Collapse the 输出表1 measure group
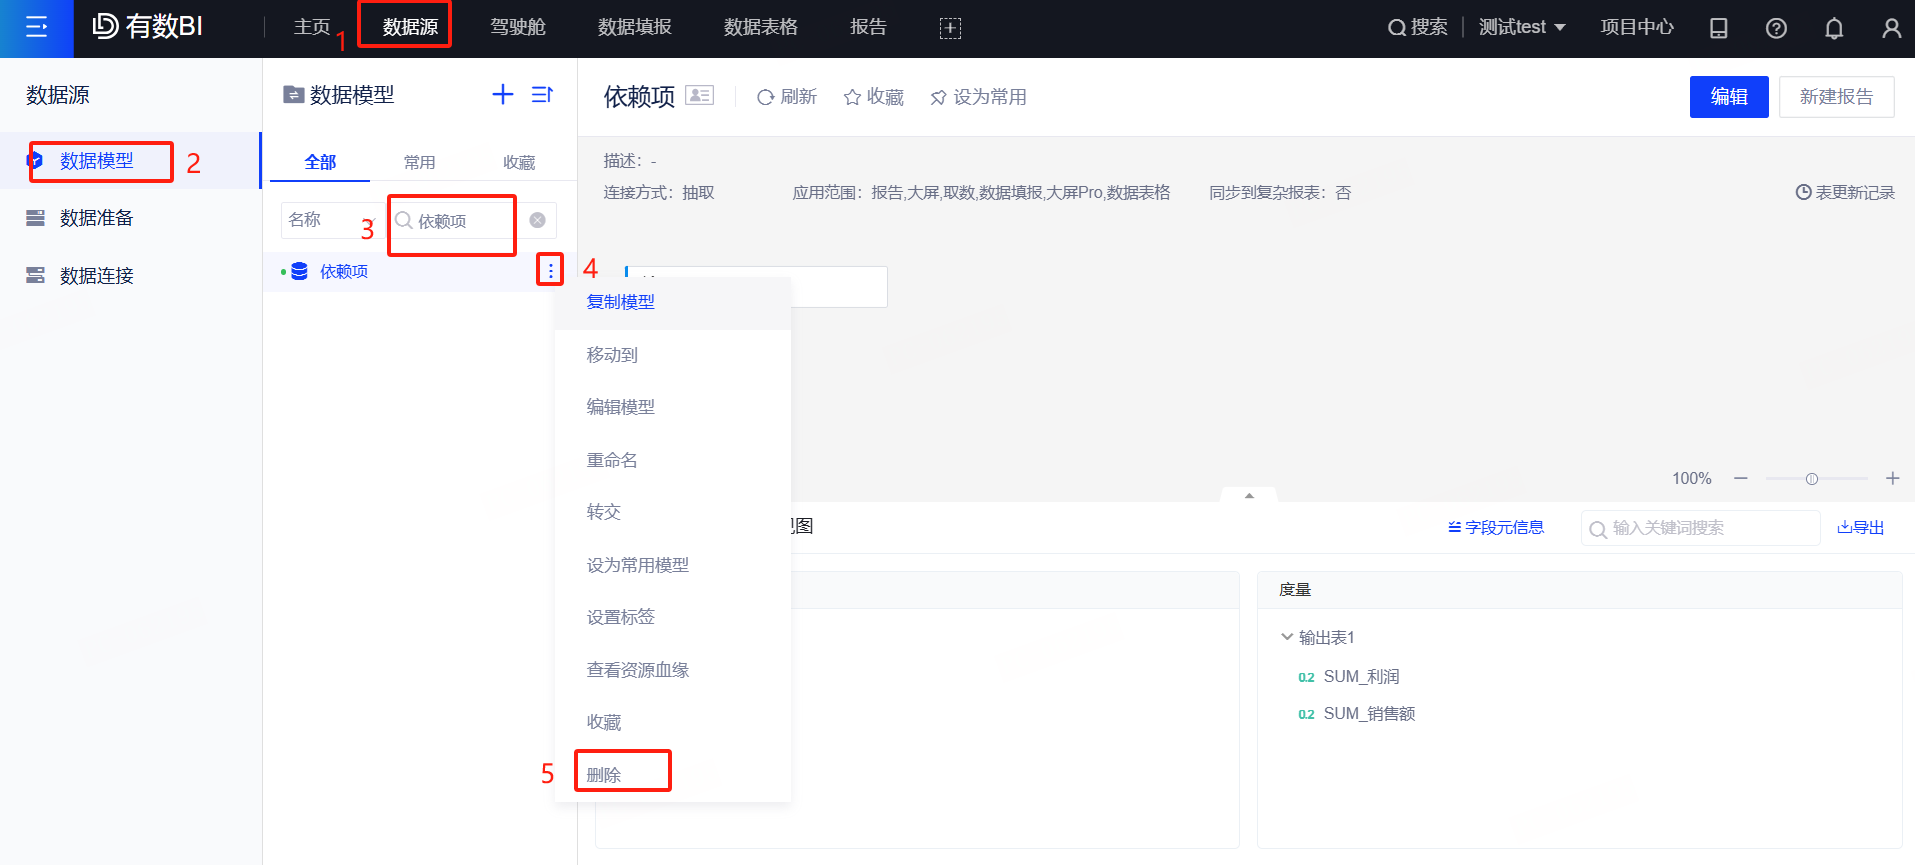The image size is (1915, 865). pos(1287,637)
